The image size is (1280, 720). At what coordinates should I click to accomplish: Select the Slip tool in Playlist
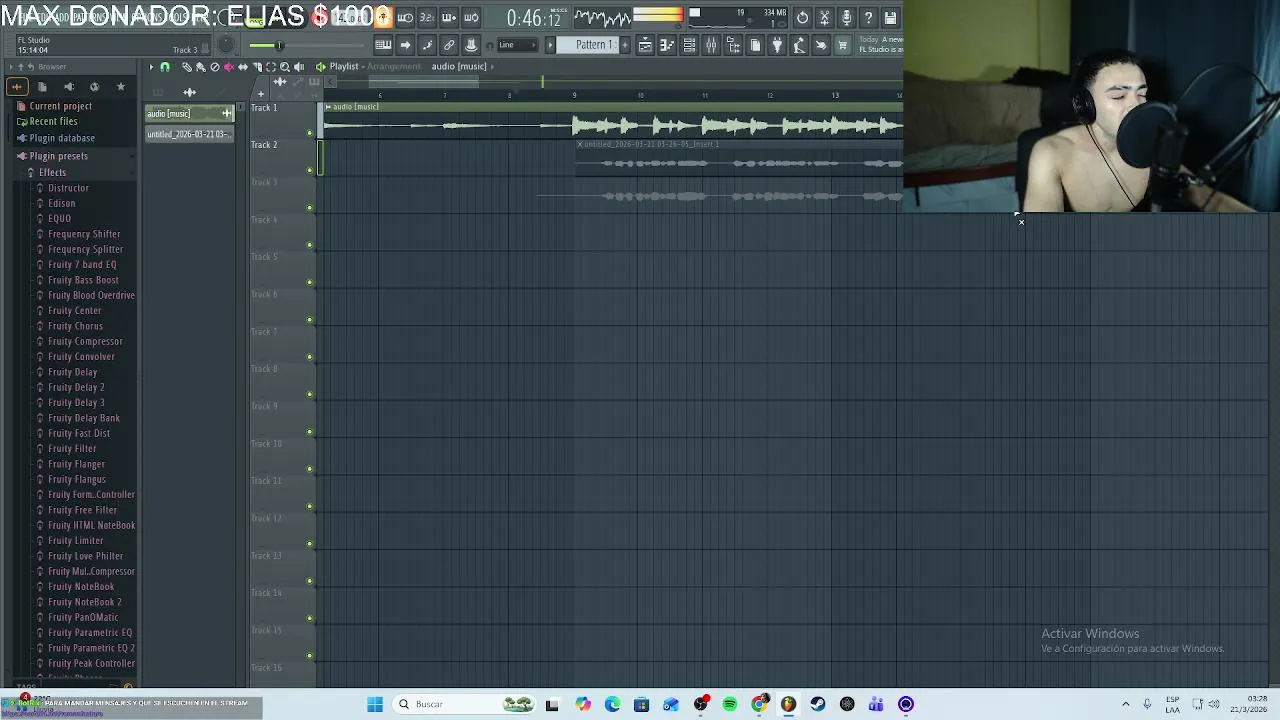(242, 67)
